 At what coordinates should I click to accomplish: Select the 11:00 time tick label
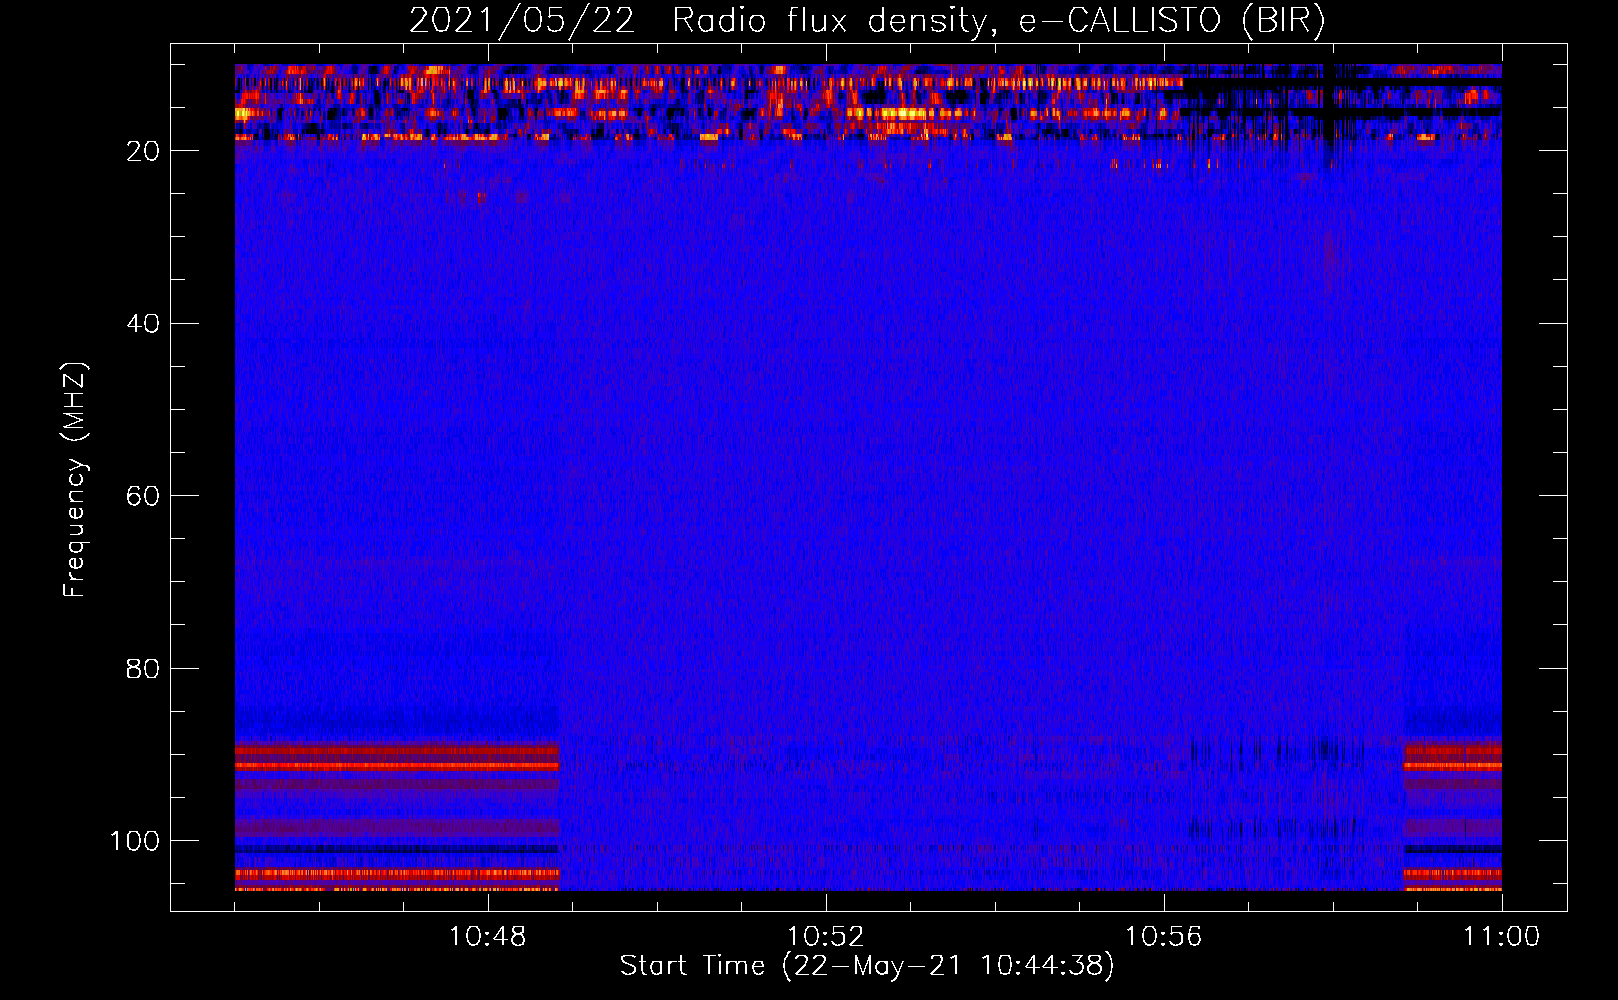pyautogui.click(x=1501, y=937)
